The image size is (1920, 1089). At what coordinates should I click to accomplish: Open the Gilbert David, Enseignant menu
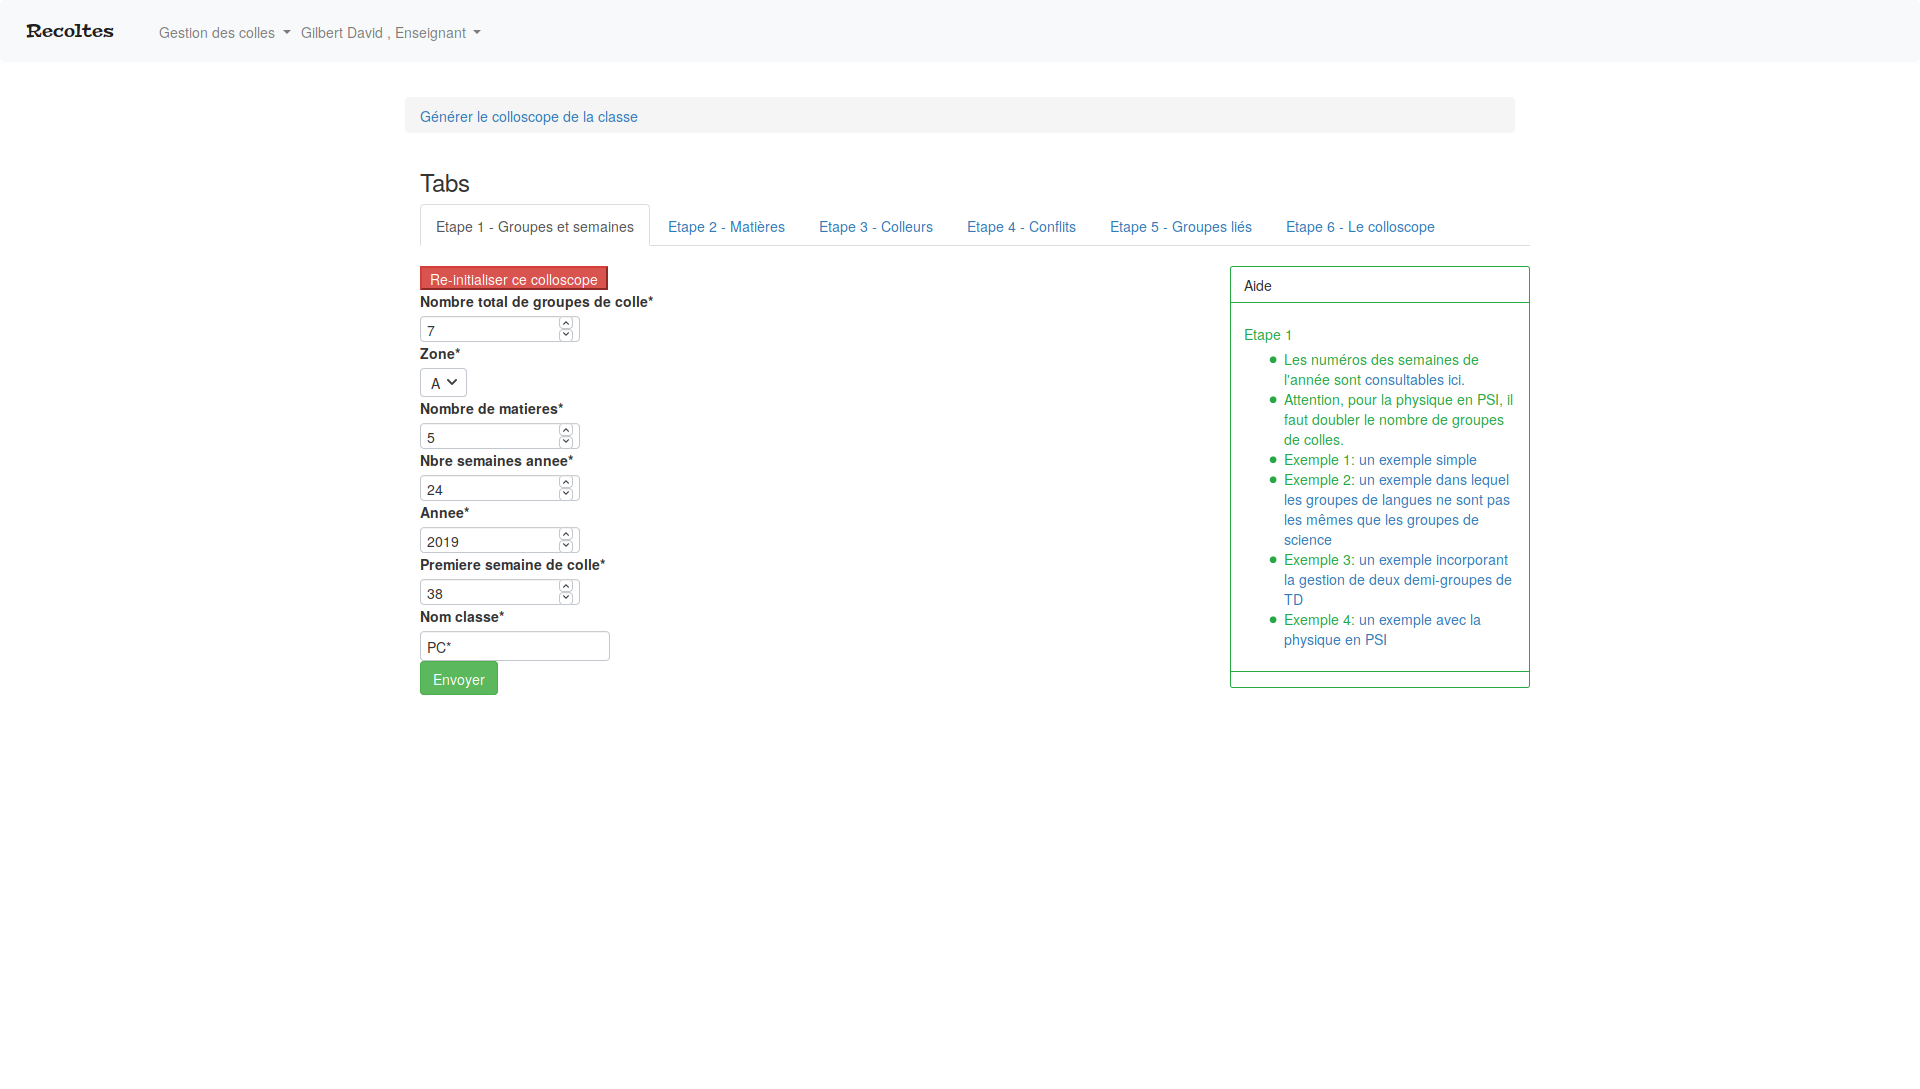[390, 33]
